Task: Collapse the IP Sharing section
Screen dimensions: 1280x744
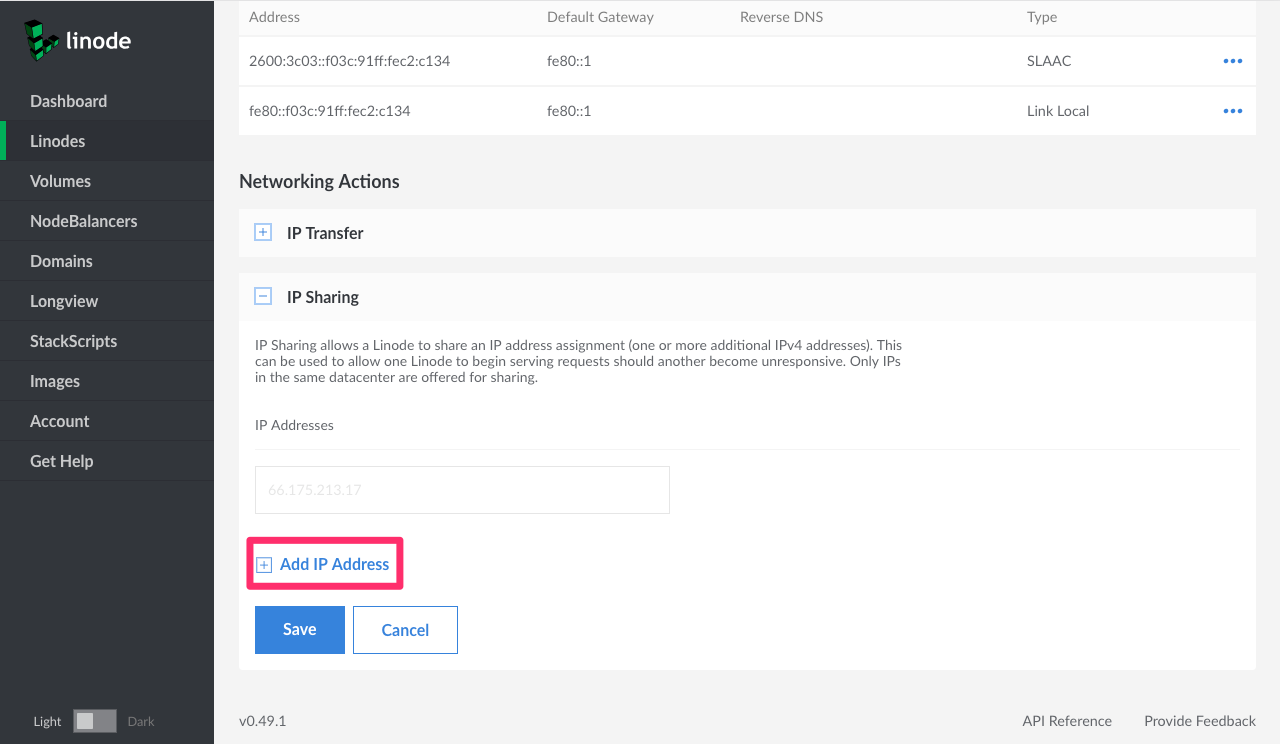Action: click(x=263, y=297)
